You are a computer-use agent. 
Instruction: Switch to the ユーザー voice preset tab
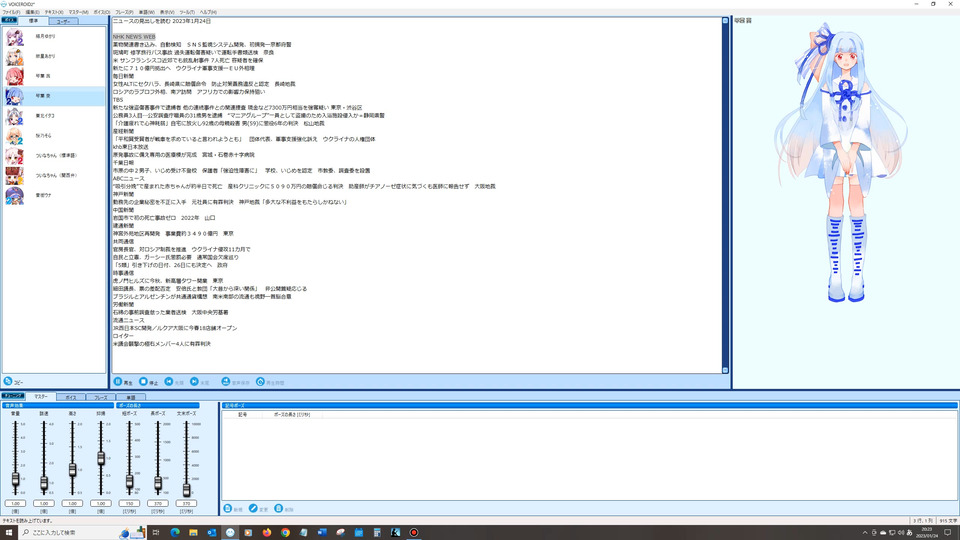[63, 21]
